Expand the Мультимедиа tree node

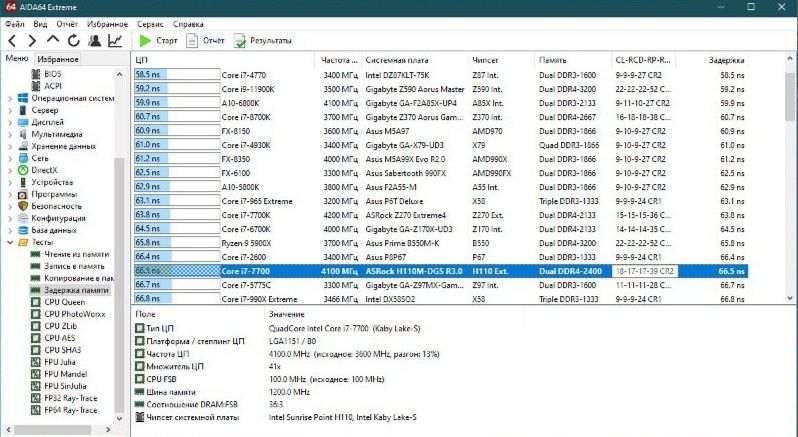[10, 134]
